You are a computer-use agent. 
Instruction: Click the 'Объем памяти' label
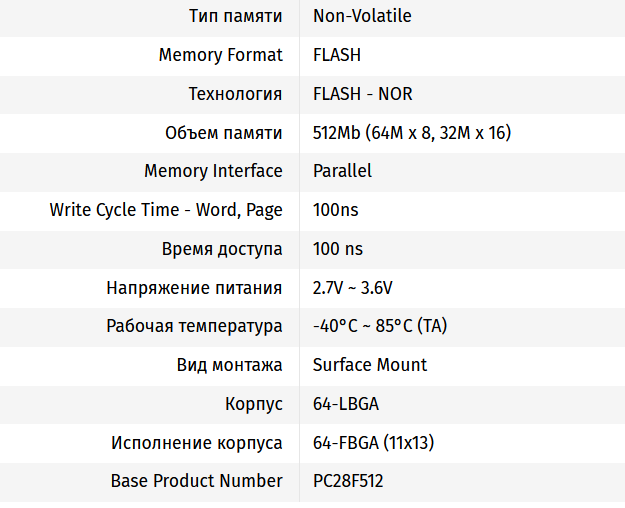pos(223,133)
